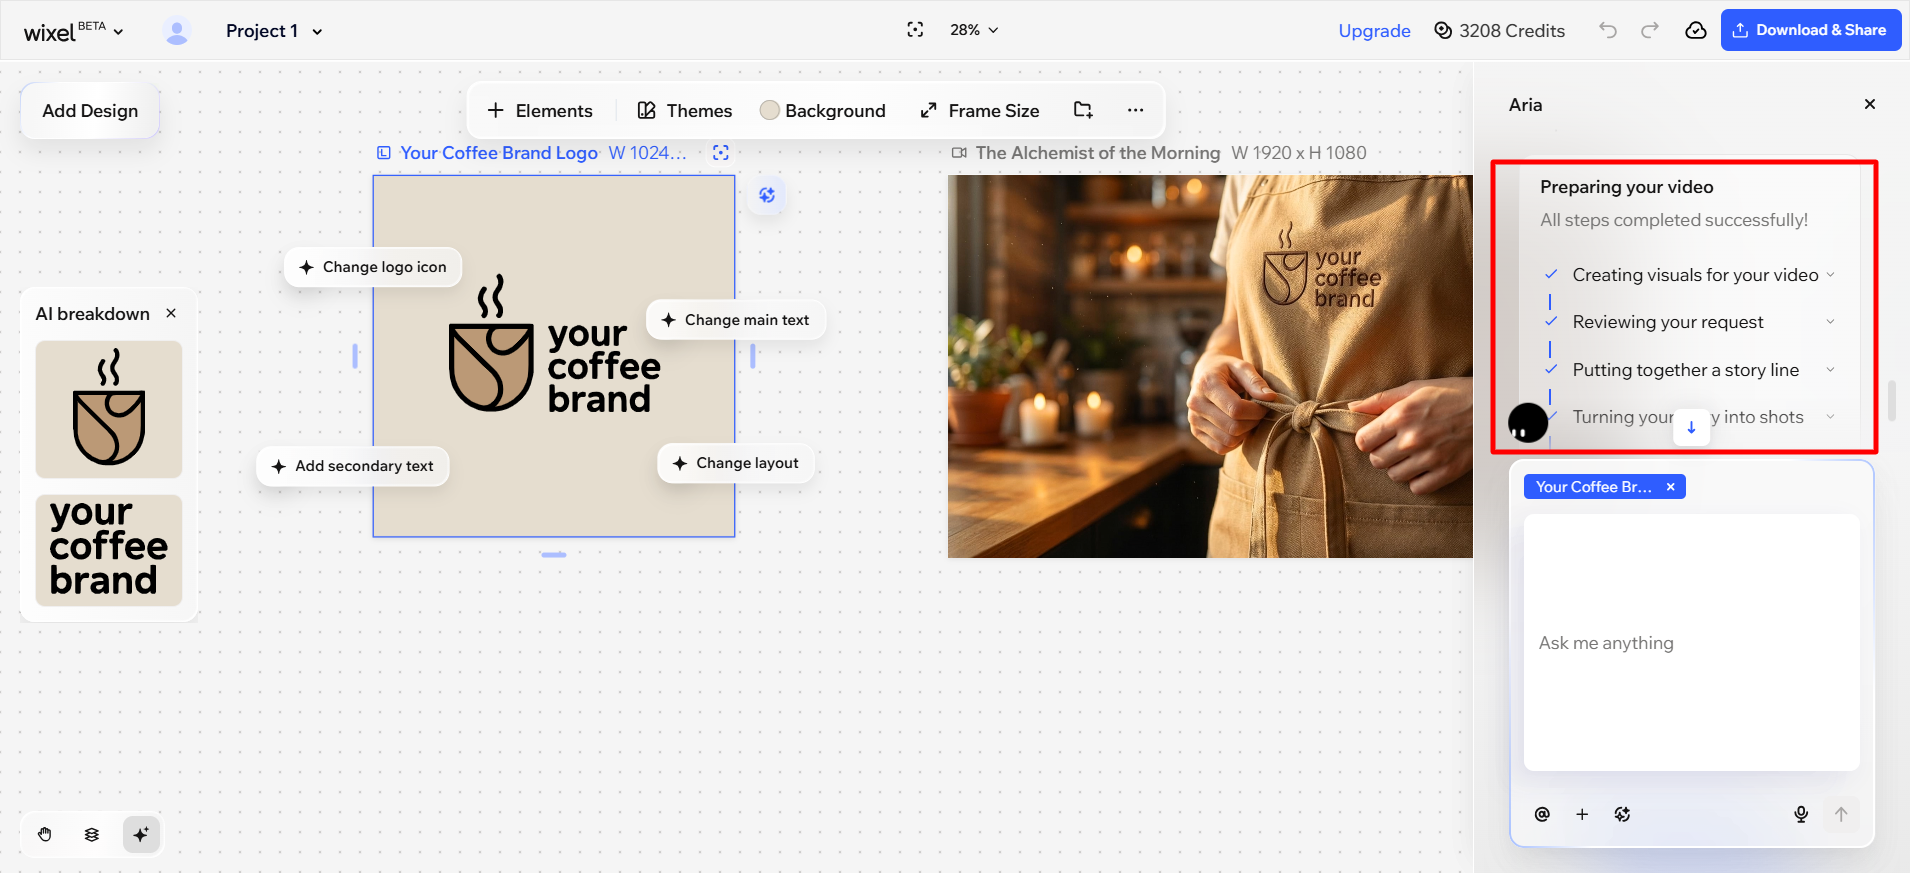Click the AI enhance icon in chat bar

pos(1622,814)
